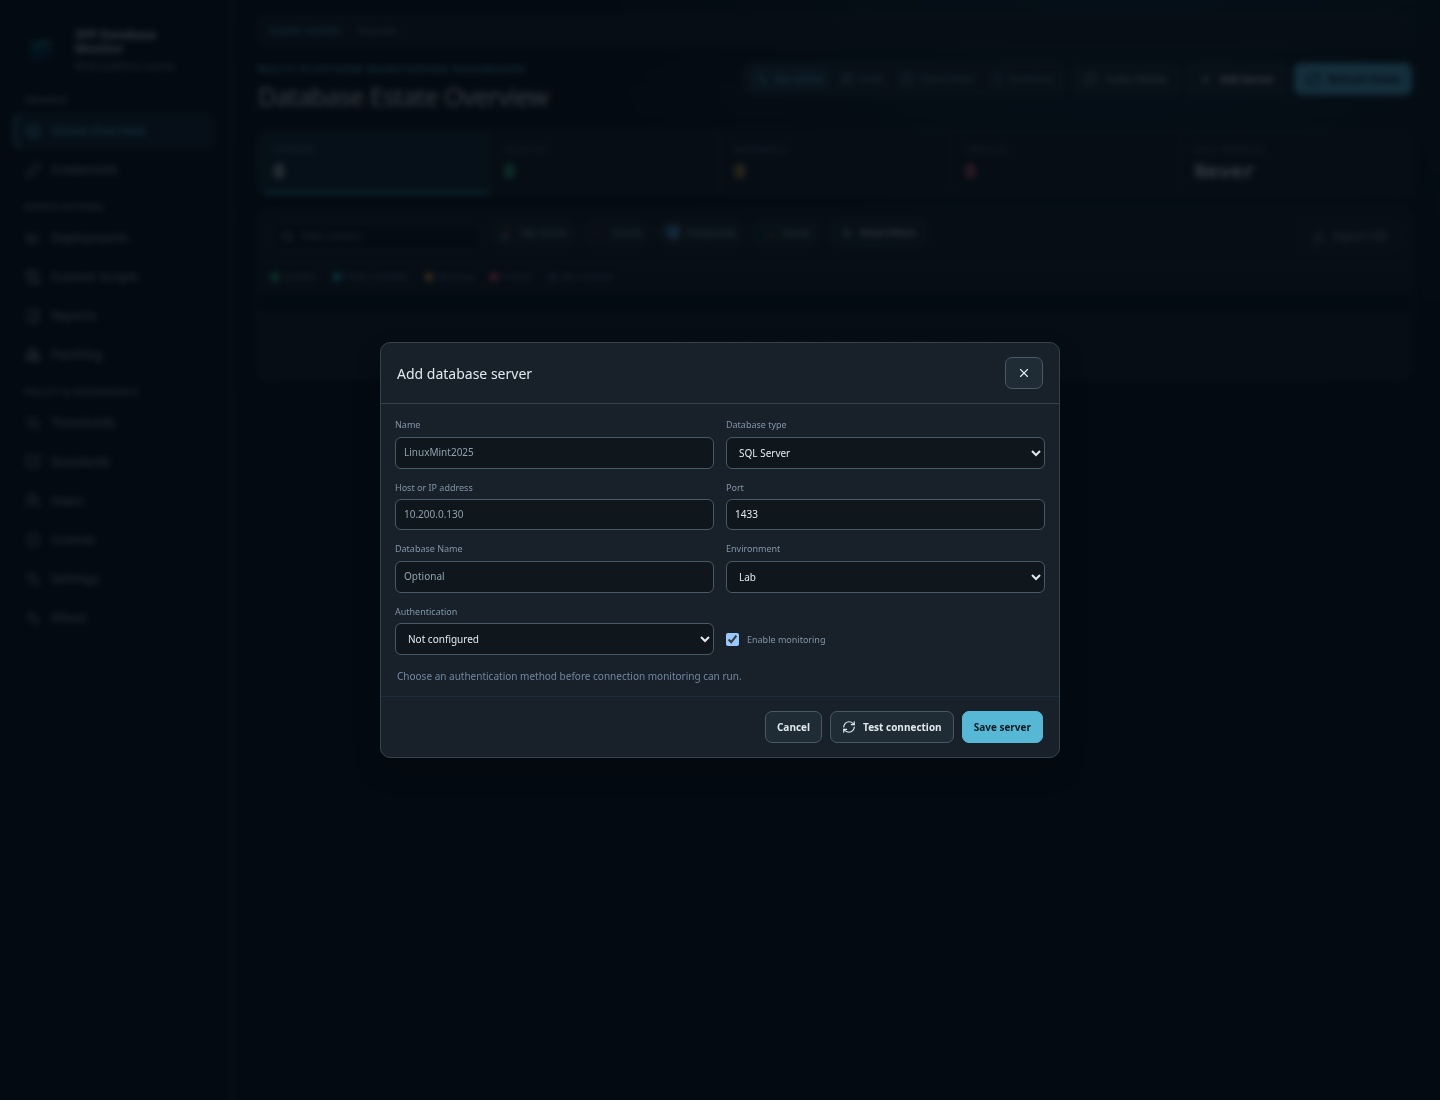Open the Environment dropdown showing Lab
Image resolution: width=1440 pixels, height=1100 pixels.
pos(885,577)
